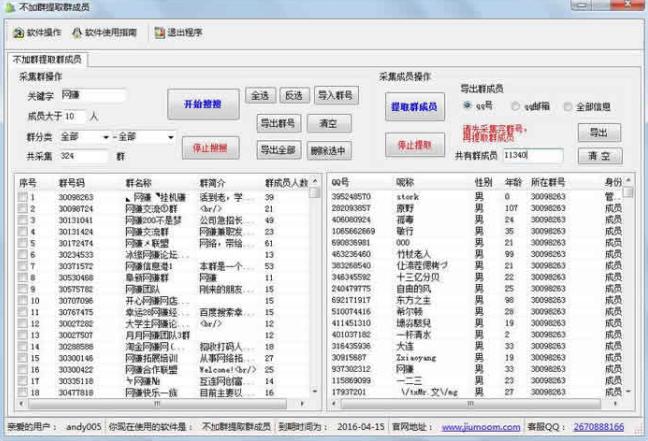Click the group list 清空 button
The width and height of the screenshot is (648, 441).
click(x=329, y=123)
